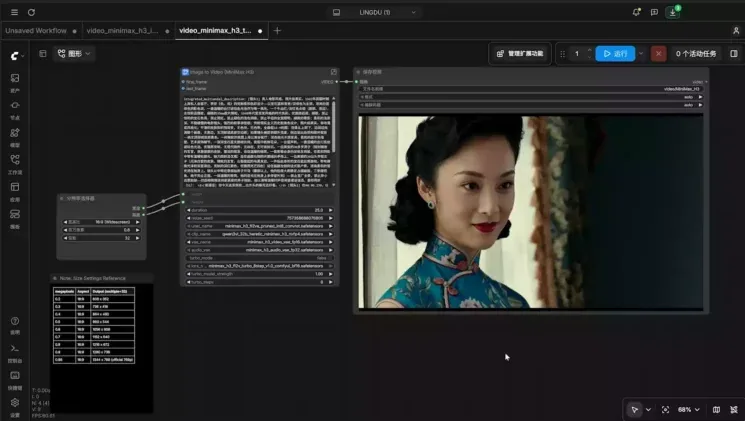This screenshot has height=421, width=745.
Task: Open the 0 active tasks button
Action: [x=696, y=54]
